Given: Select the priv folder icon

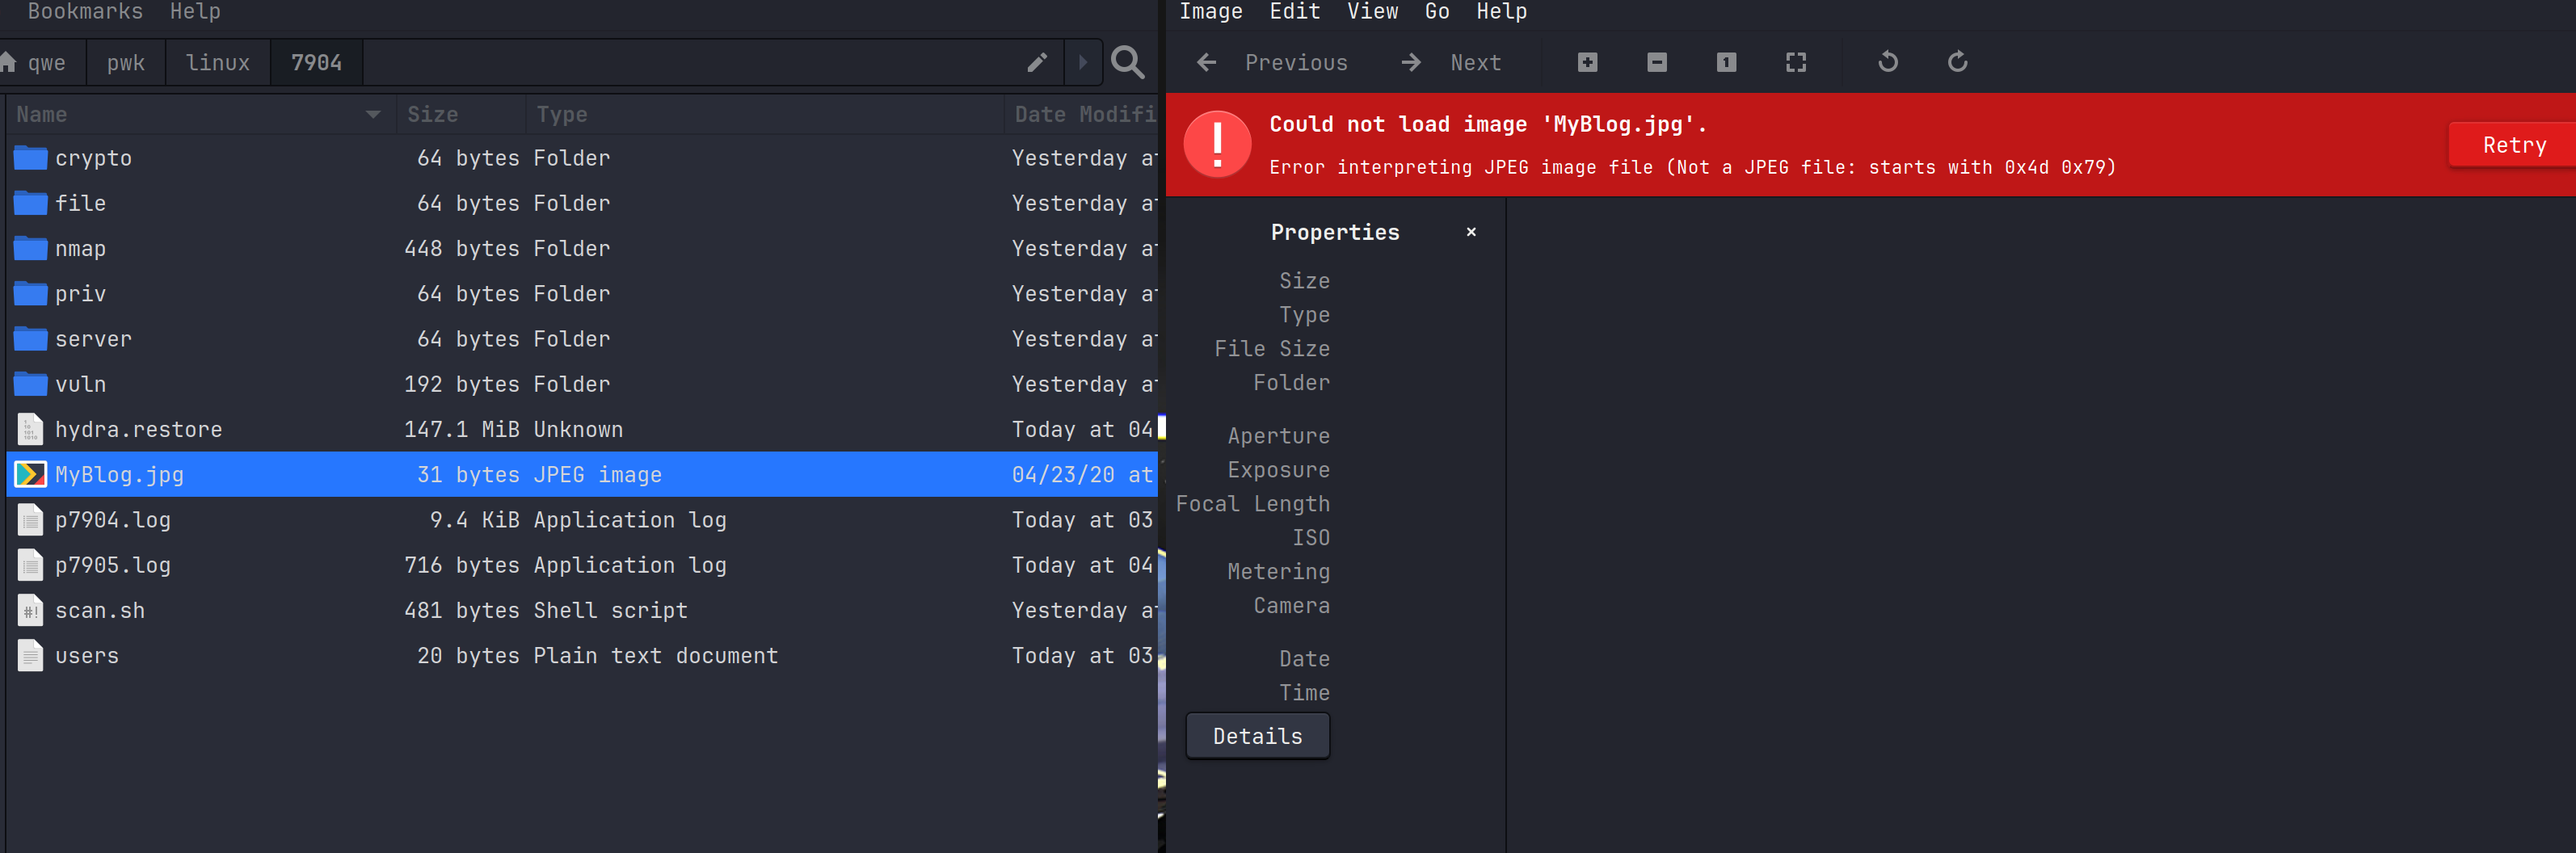Looking at the screenshot, I should point(30,294).
